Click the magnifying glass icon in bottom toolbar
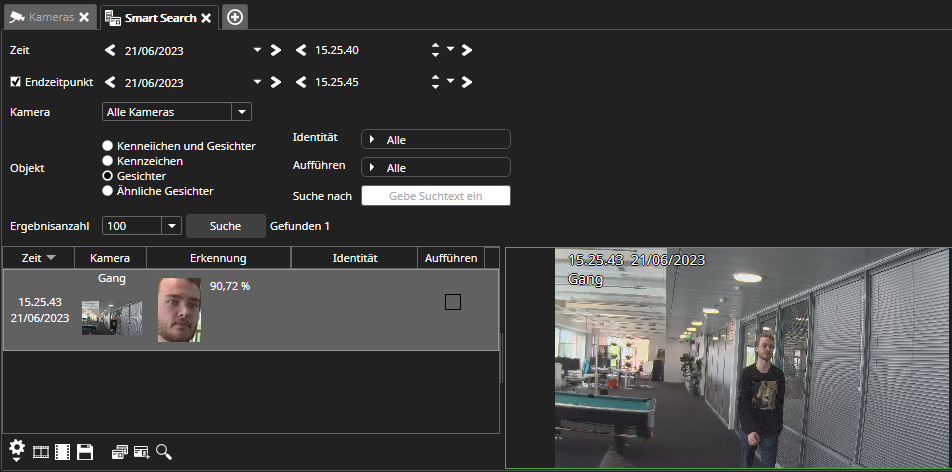The height and width of the screenshot is (472, 952). click(164, 452)
